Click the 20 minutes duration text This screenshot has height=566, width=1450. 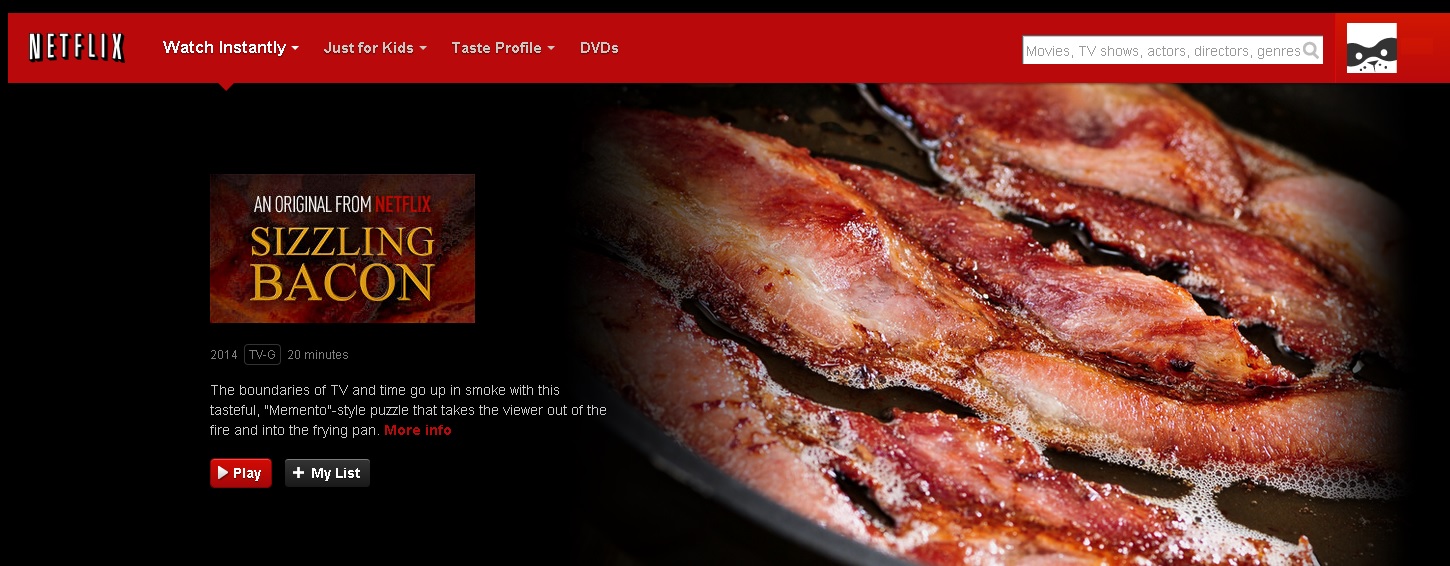click(x=318, y=355)
